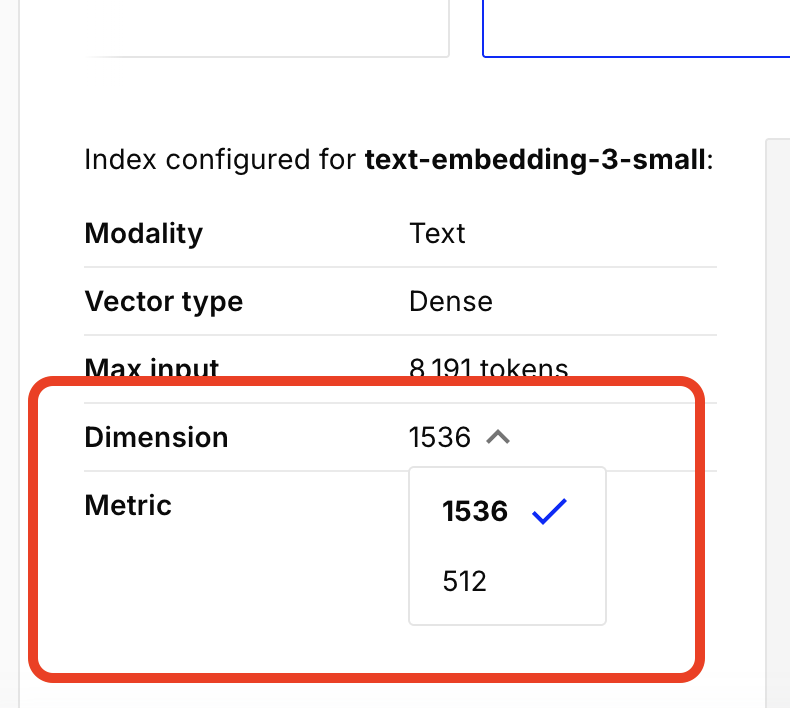This screenshot has width=790, height=708.
Task: Click the 1536 value in Dimension row
Action: tap(440, 437)
